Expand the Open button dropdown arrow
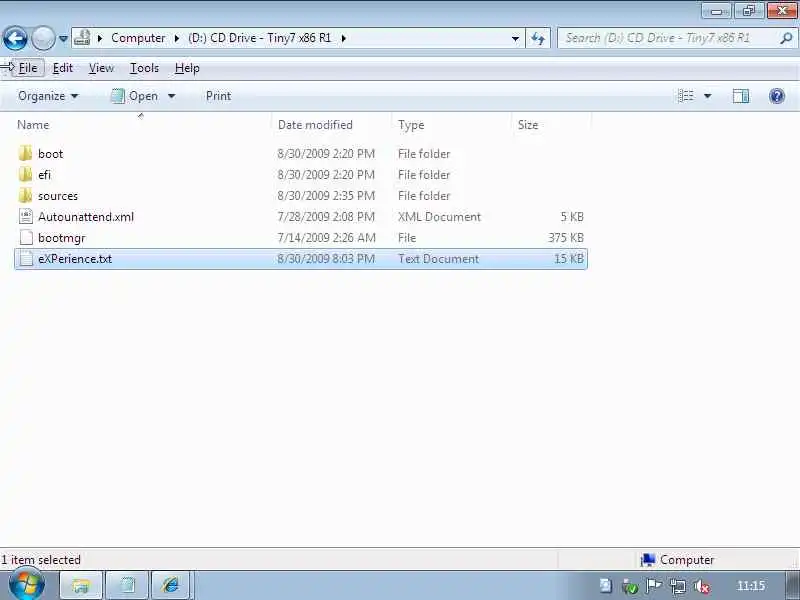The height and width of the screenshot is (600, 800). point(171,96)
